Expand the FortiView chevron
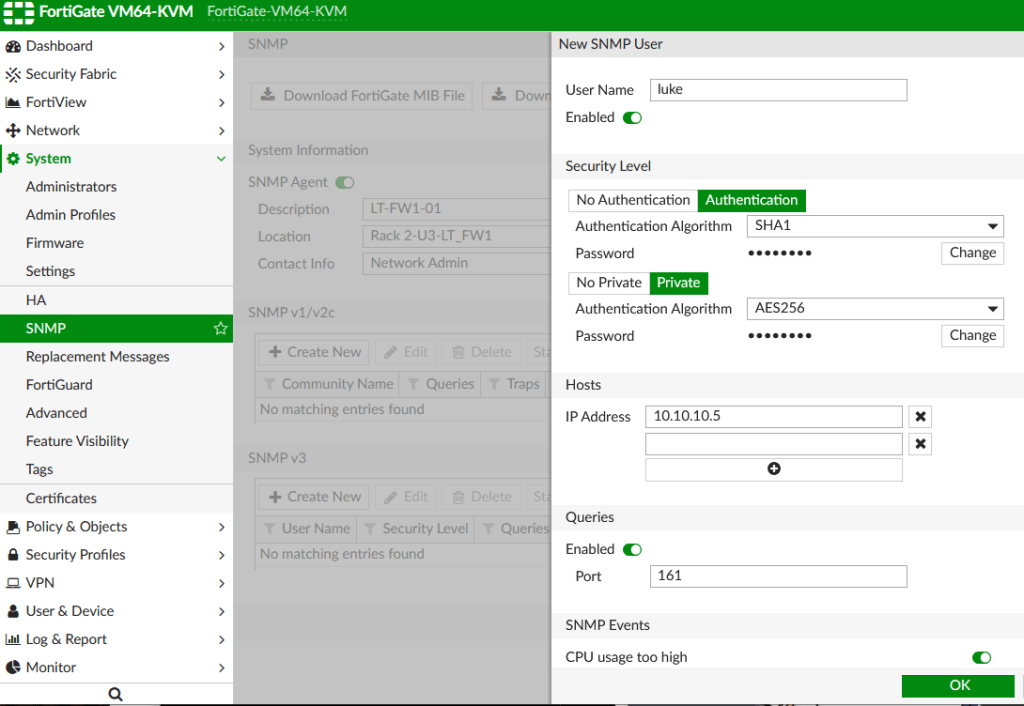1024x706 pixels. coord(221,103)
